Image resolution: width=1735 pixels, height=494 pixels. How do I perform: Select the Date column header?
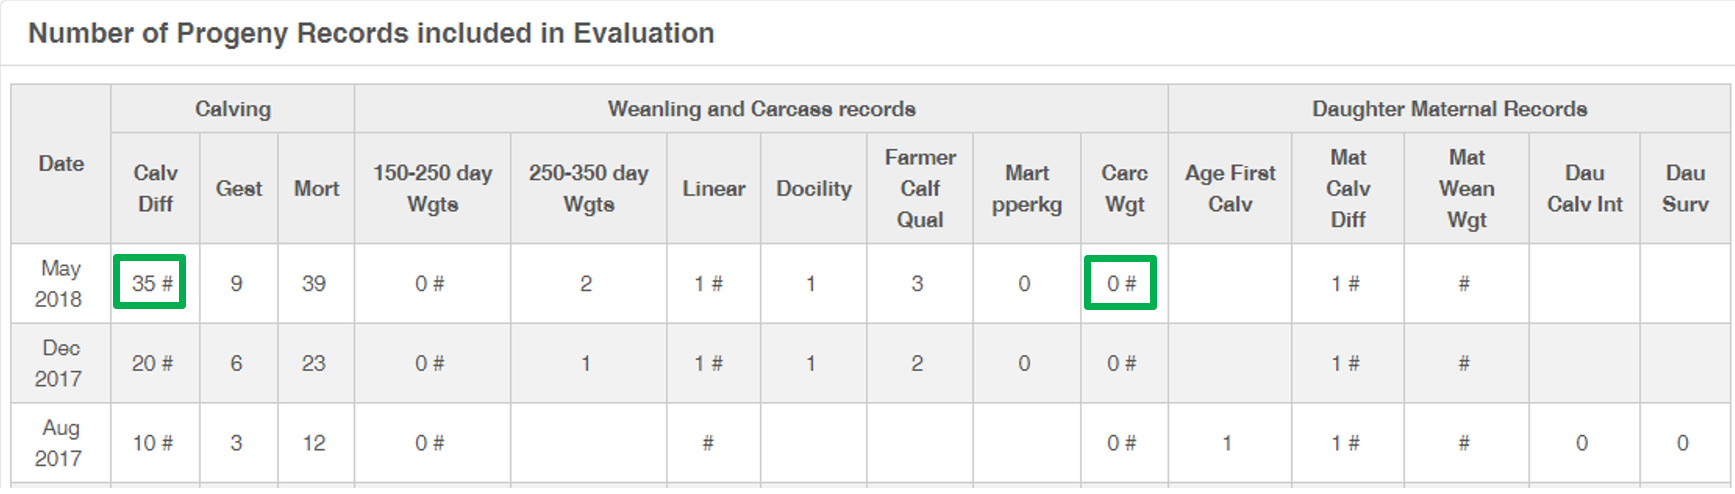pos(61,164)
